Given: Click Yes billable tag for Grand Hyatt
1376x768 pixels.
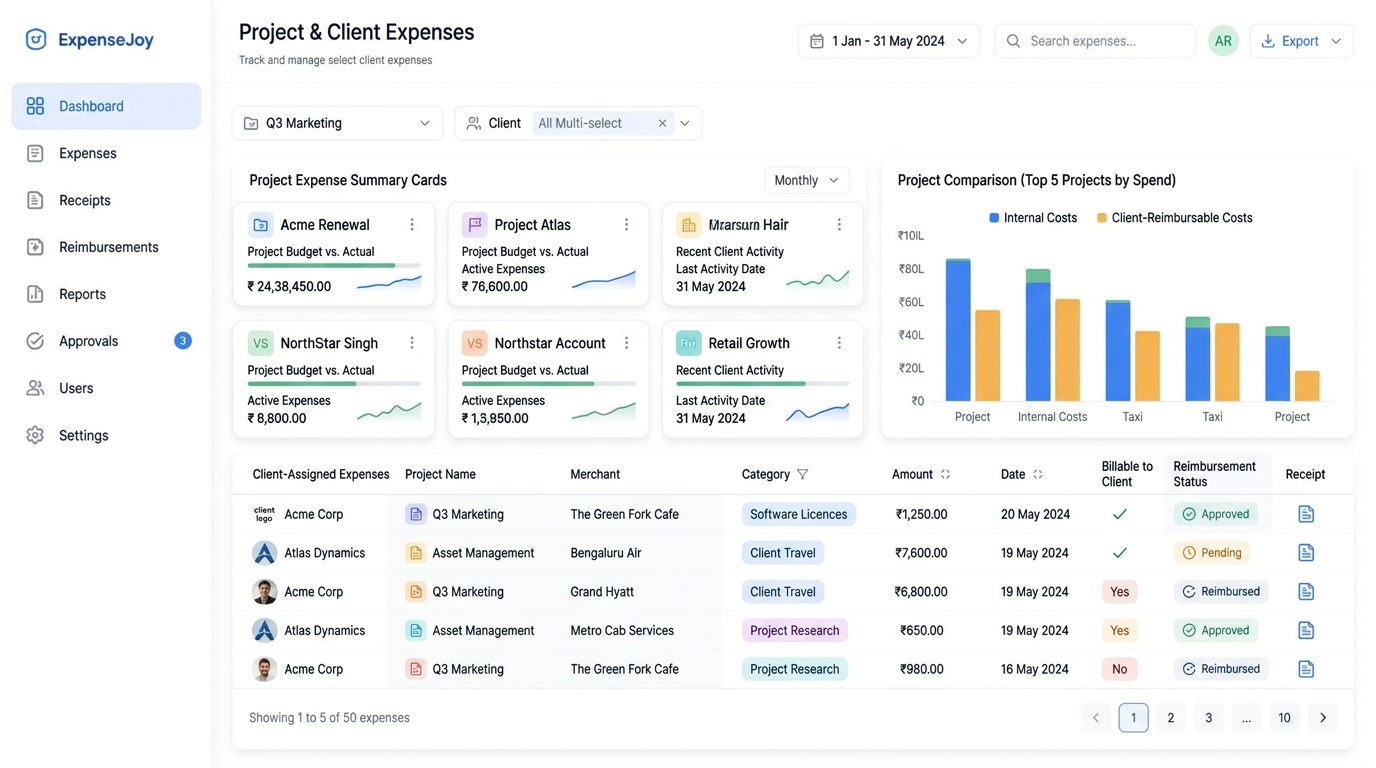Looking at the screenshot, I should pos(1120,592).
